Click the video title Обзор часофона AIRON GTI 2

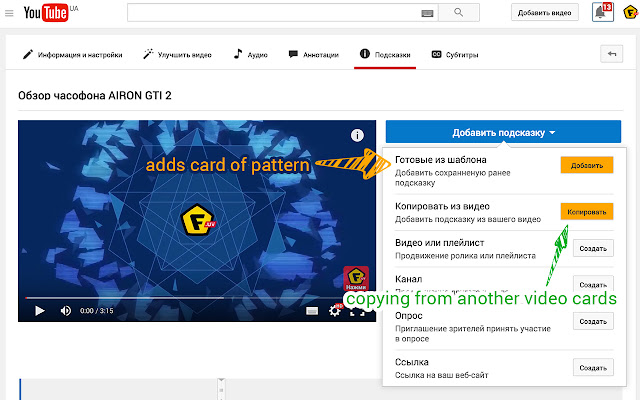[95, 96]
